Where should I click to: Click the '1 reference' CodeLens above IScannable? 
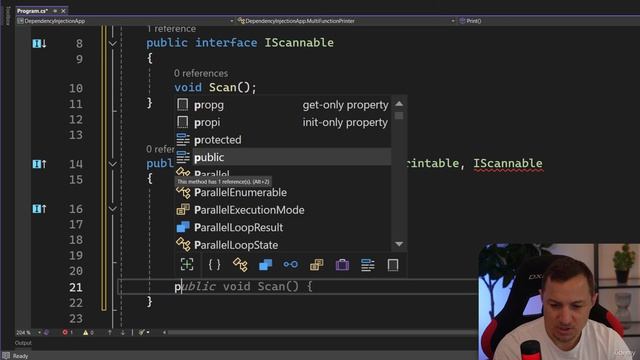(171, 29)
